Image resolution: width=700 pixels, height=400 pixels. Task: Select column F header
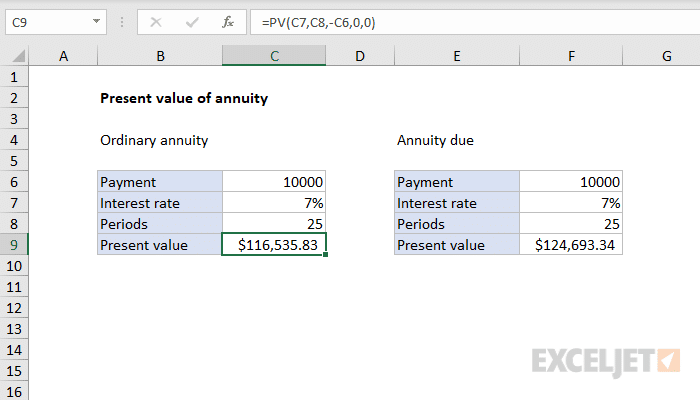pyautogui.click(x=571, y=56)
